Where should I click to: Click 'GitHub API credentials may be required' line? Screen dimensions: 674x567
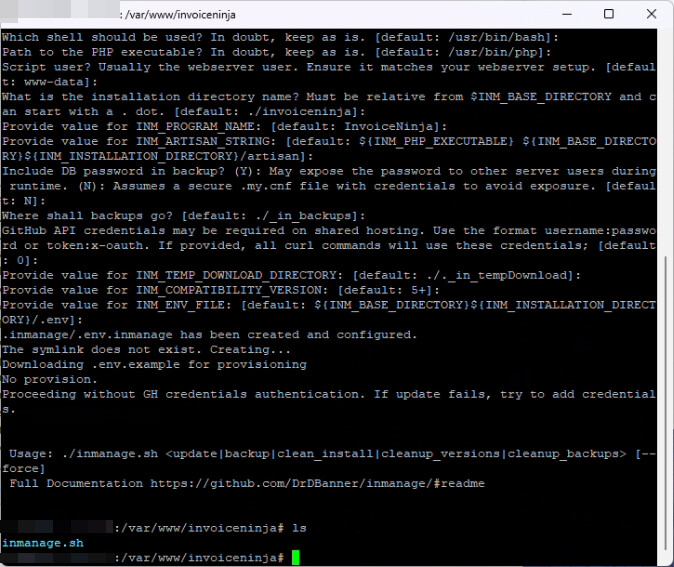pos(329,245)
